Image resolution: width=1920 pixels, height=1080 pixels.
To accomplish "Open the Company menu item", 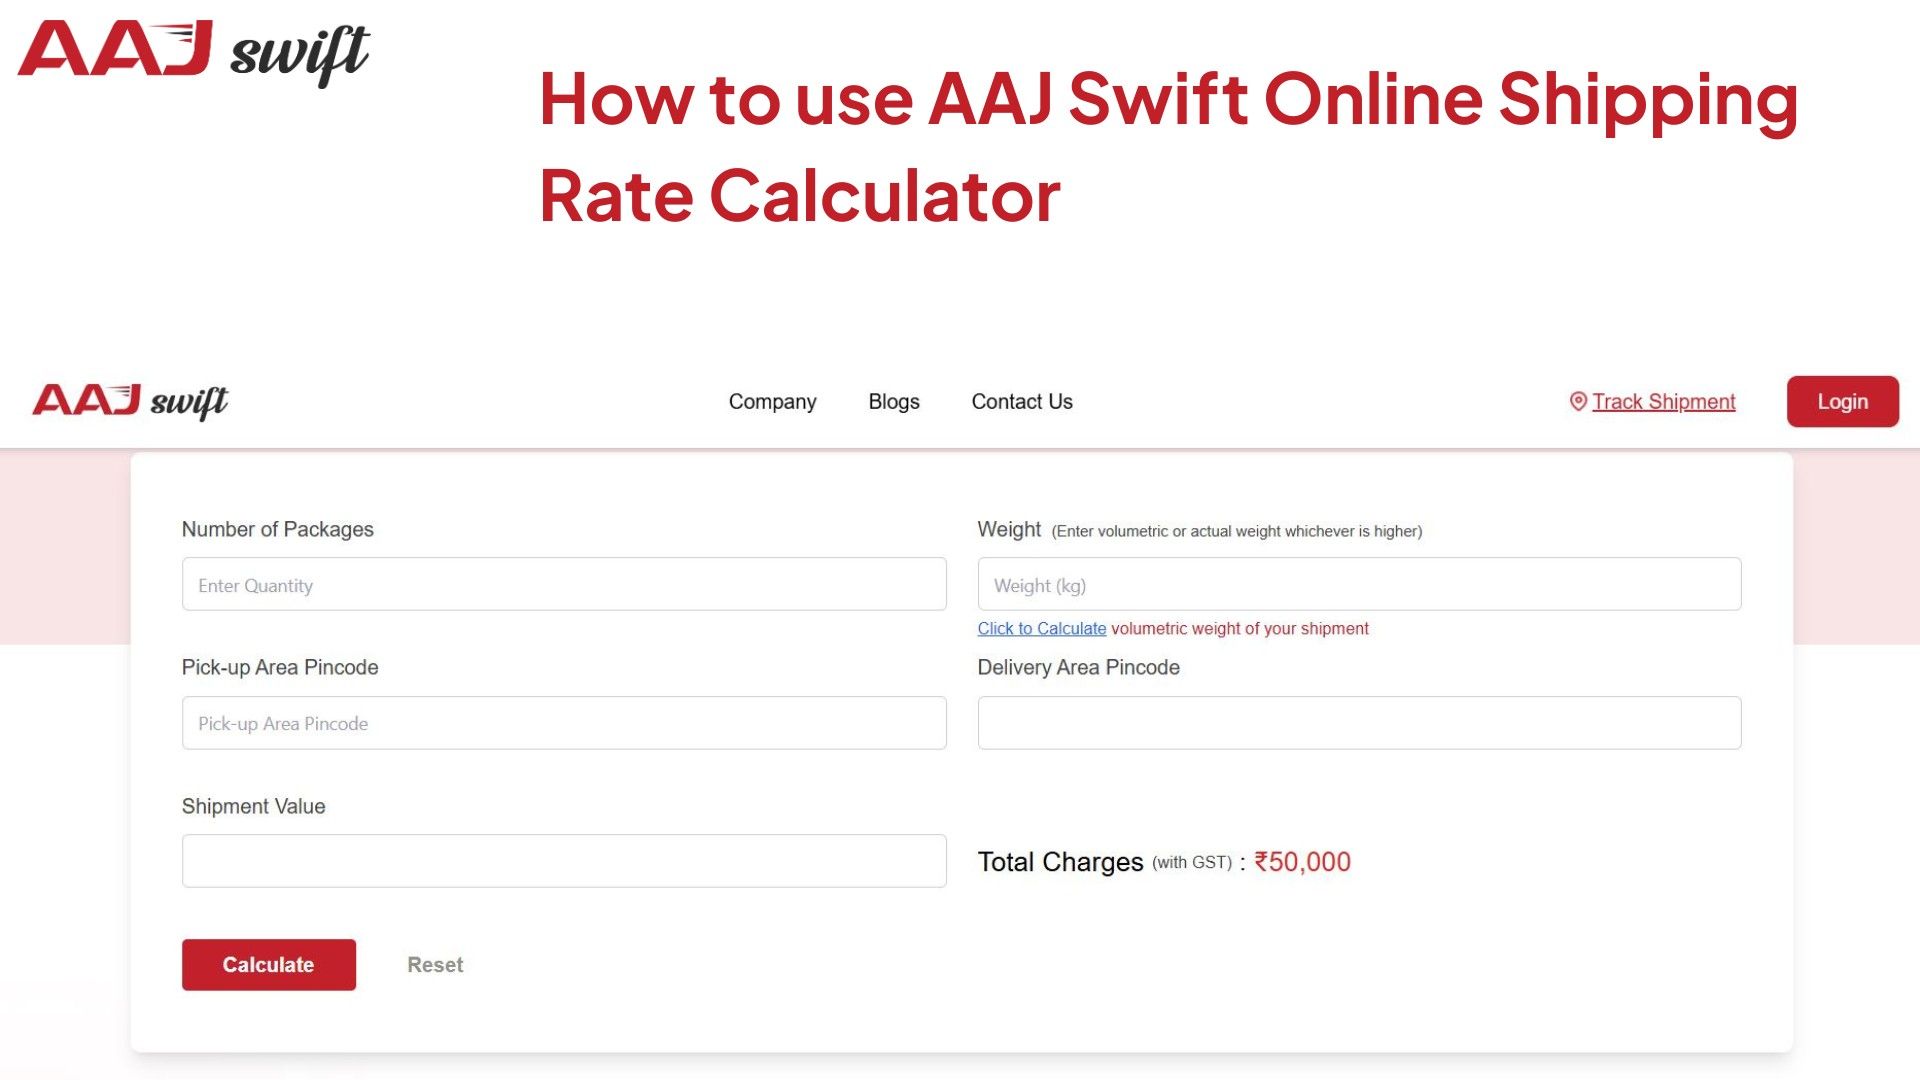I will (772, 401).
